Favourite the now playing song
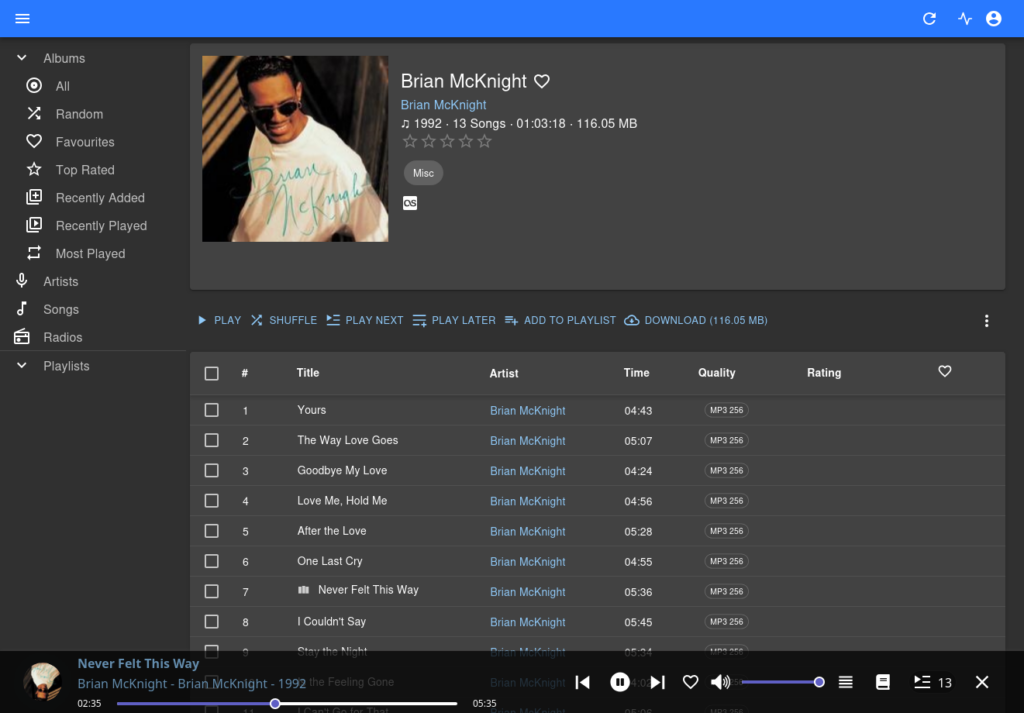 pos(690,682)
